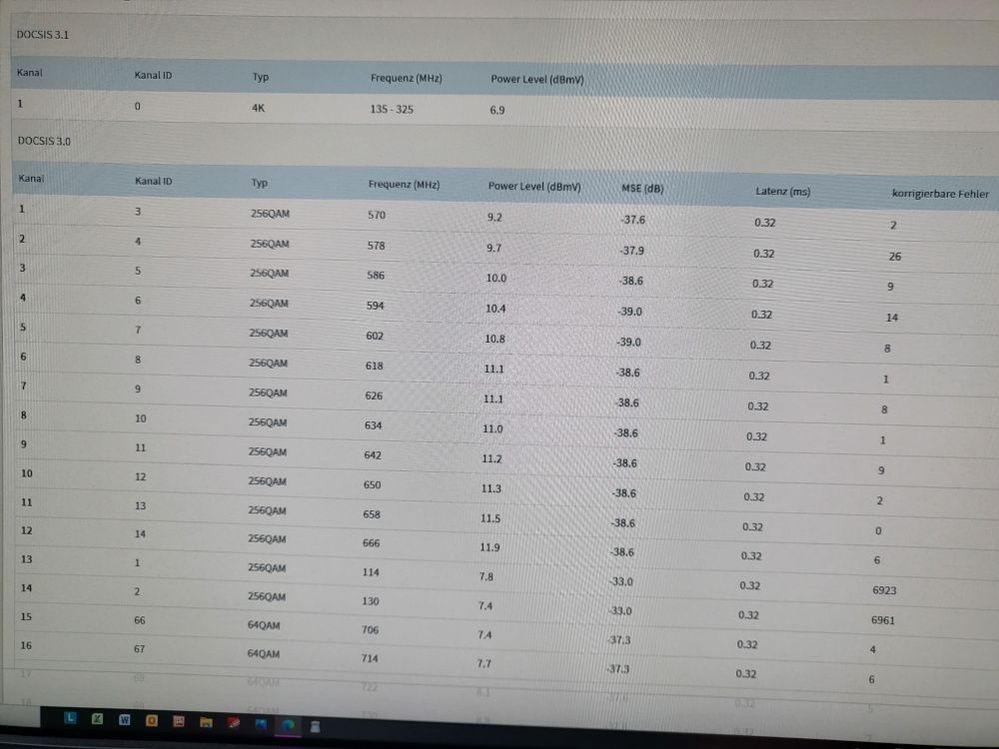Select correctable errors cell '6923'
999x749 pixels.
[x=884, y=590]
